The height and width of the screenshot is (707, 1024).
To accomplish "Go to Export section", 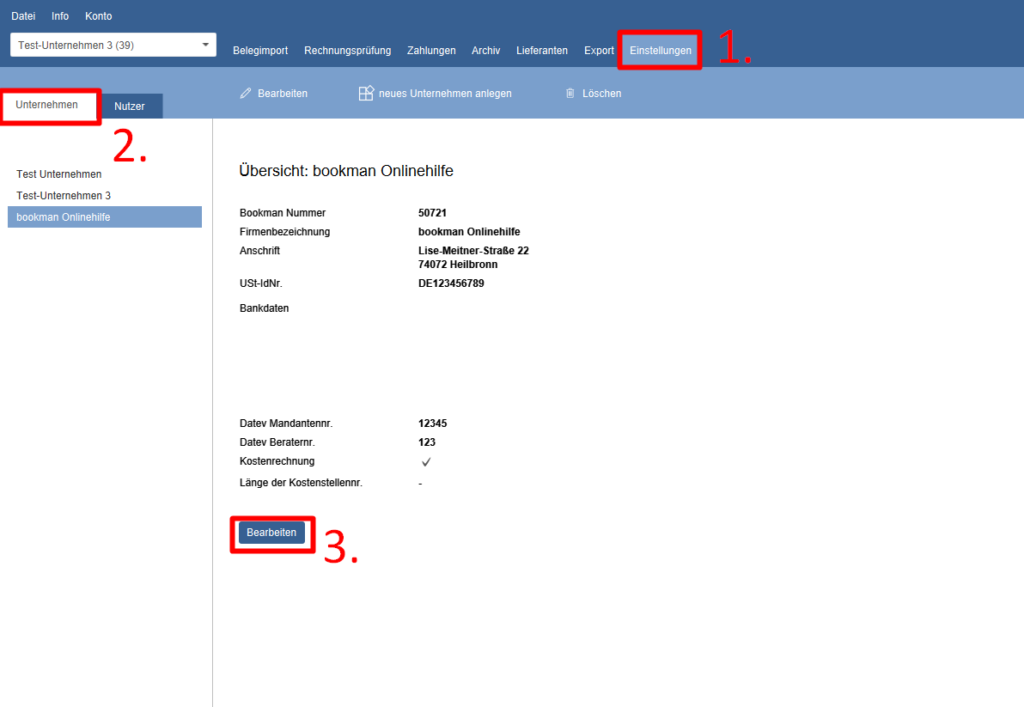I will point(599,50).
